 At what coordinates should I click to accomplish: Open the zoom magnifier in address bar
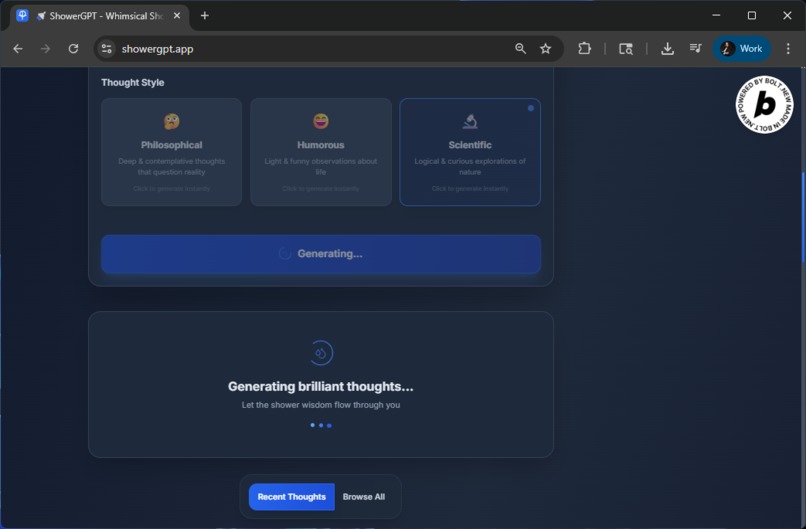[520, 49]
